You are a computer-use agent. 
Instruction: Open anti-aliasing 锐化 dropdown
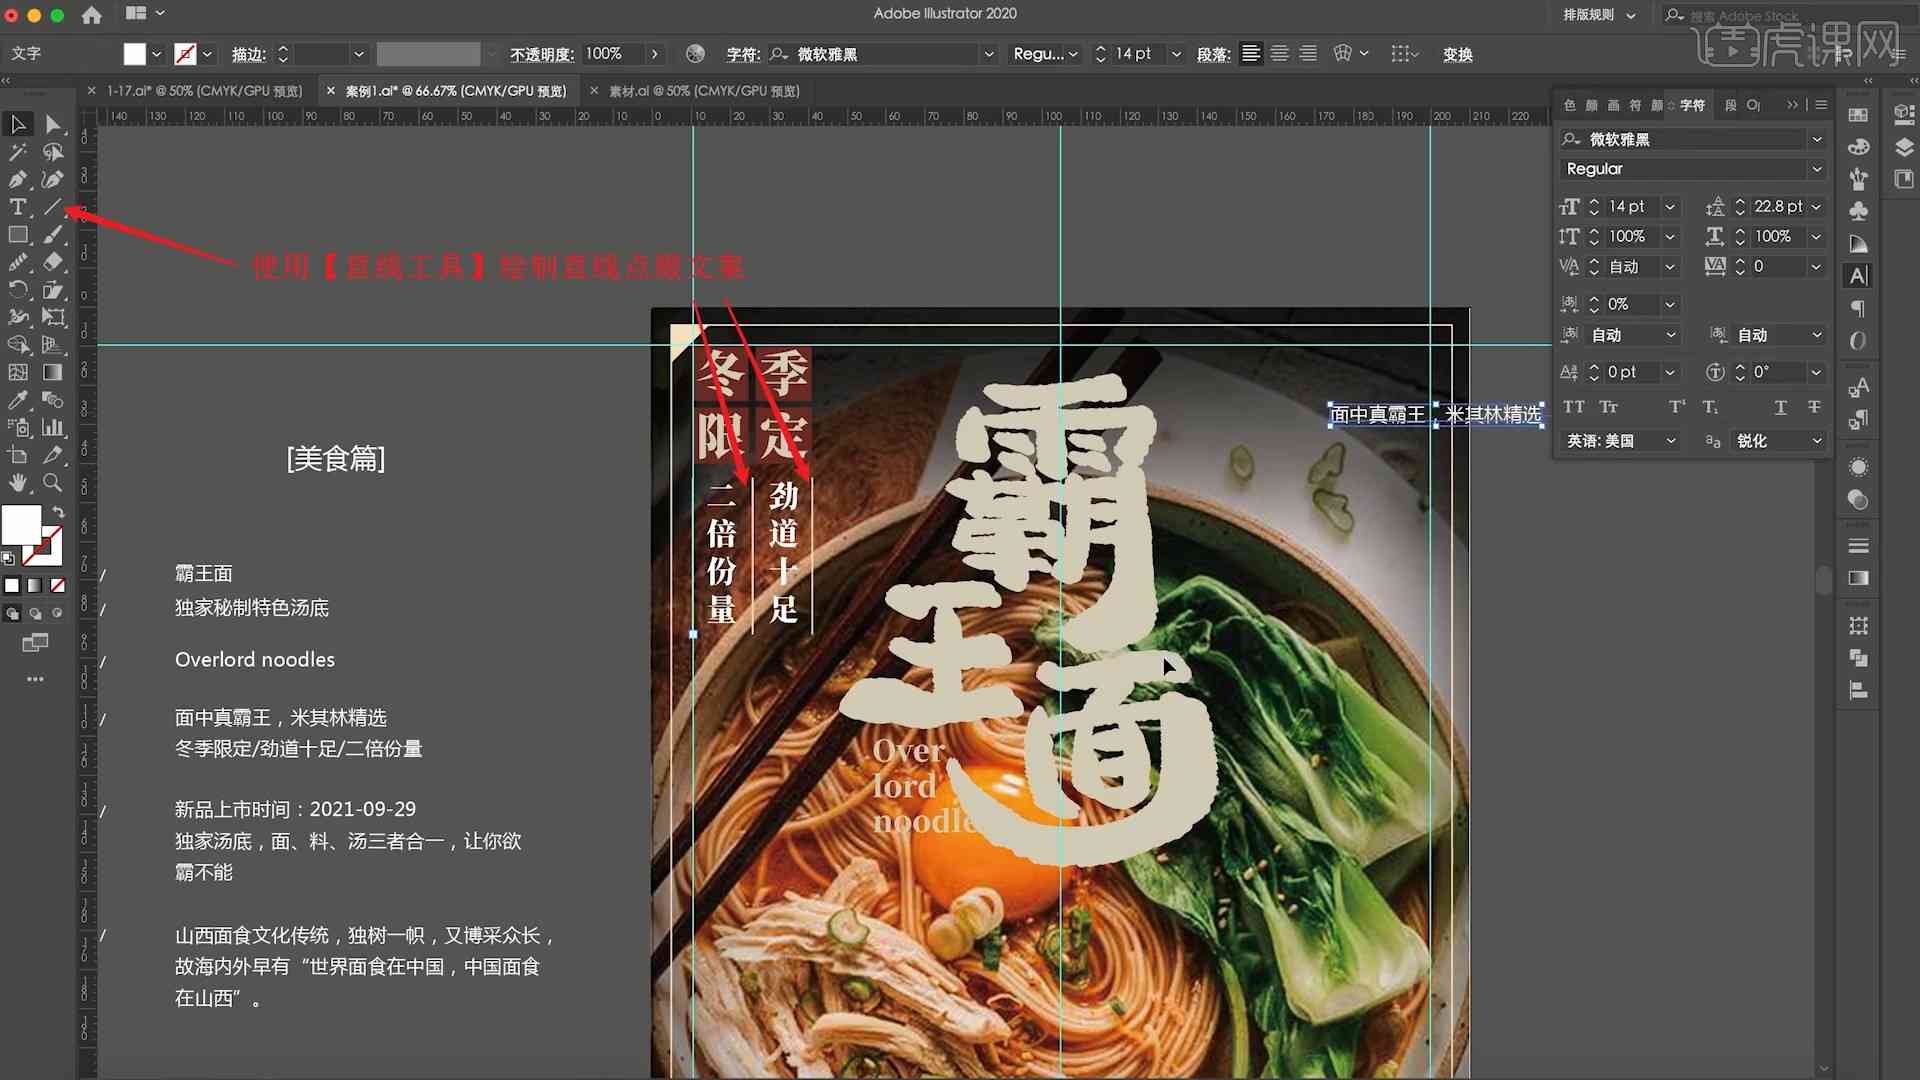[1778, 441]
